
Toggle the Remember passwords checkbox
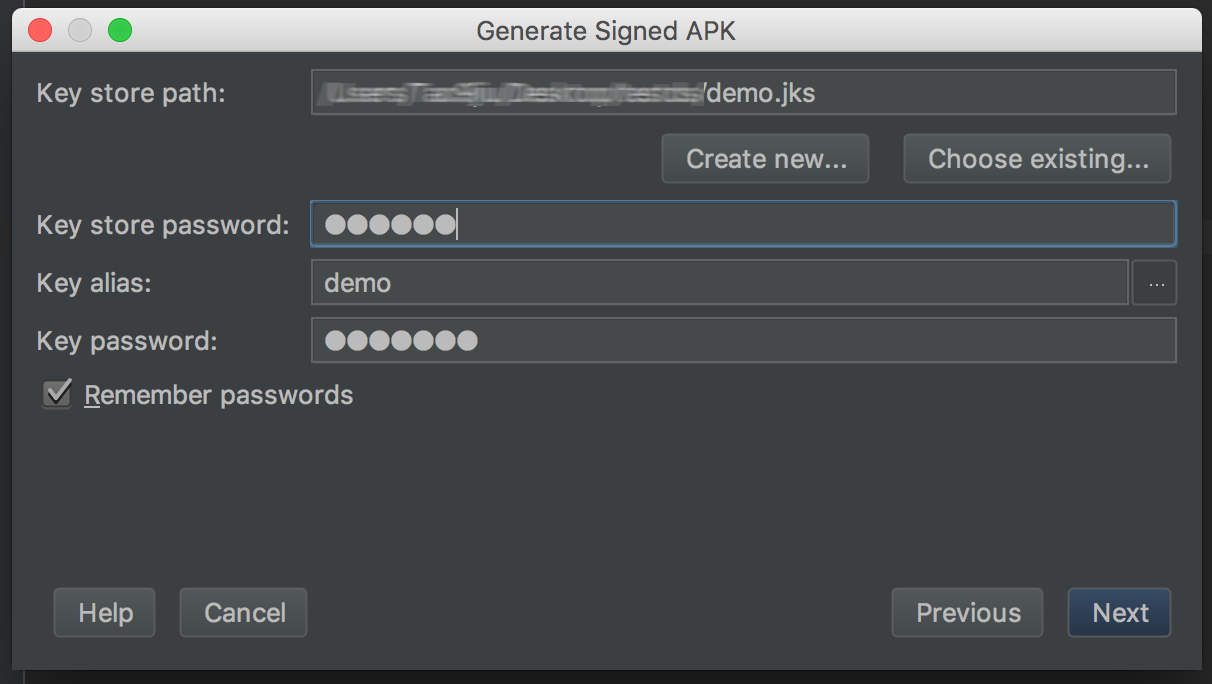[57, 394]
